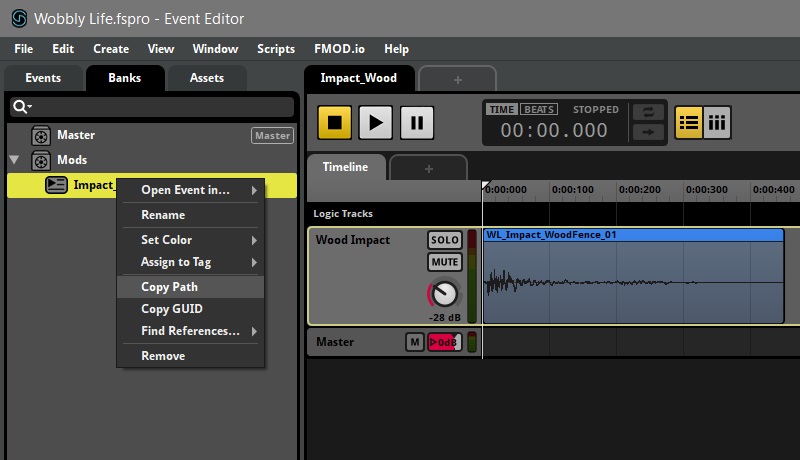Screen dimensions: 800x460
Task: Choose Remove from context menu
Action: (x=190, y=356)
